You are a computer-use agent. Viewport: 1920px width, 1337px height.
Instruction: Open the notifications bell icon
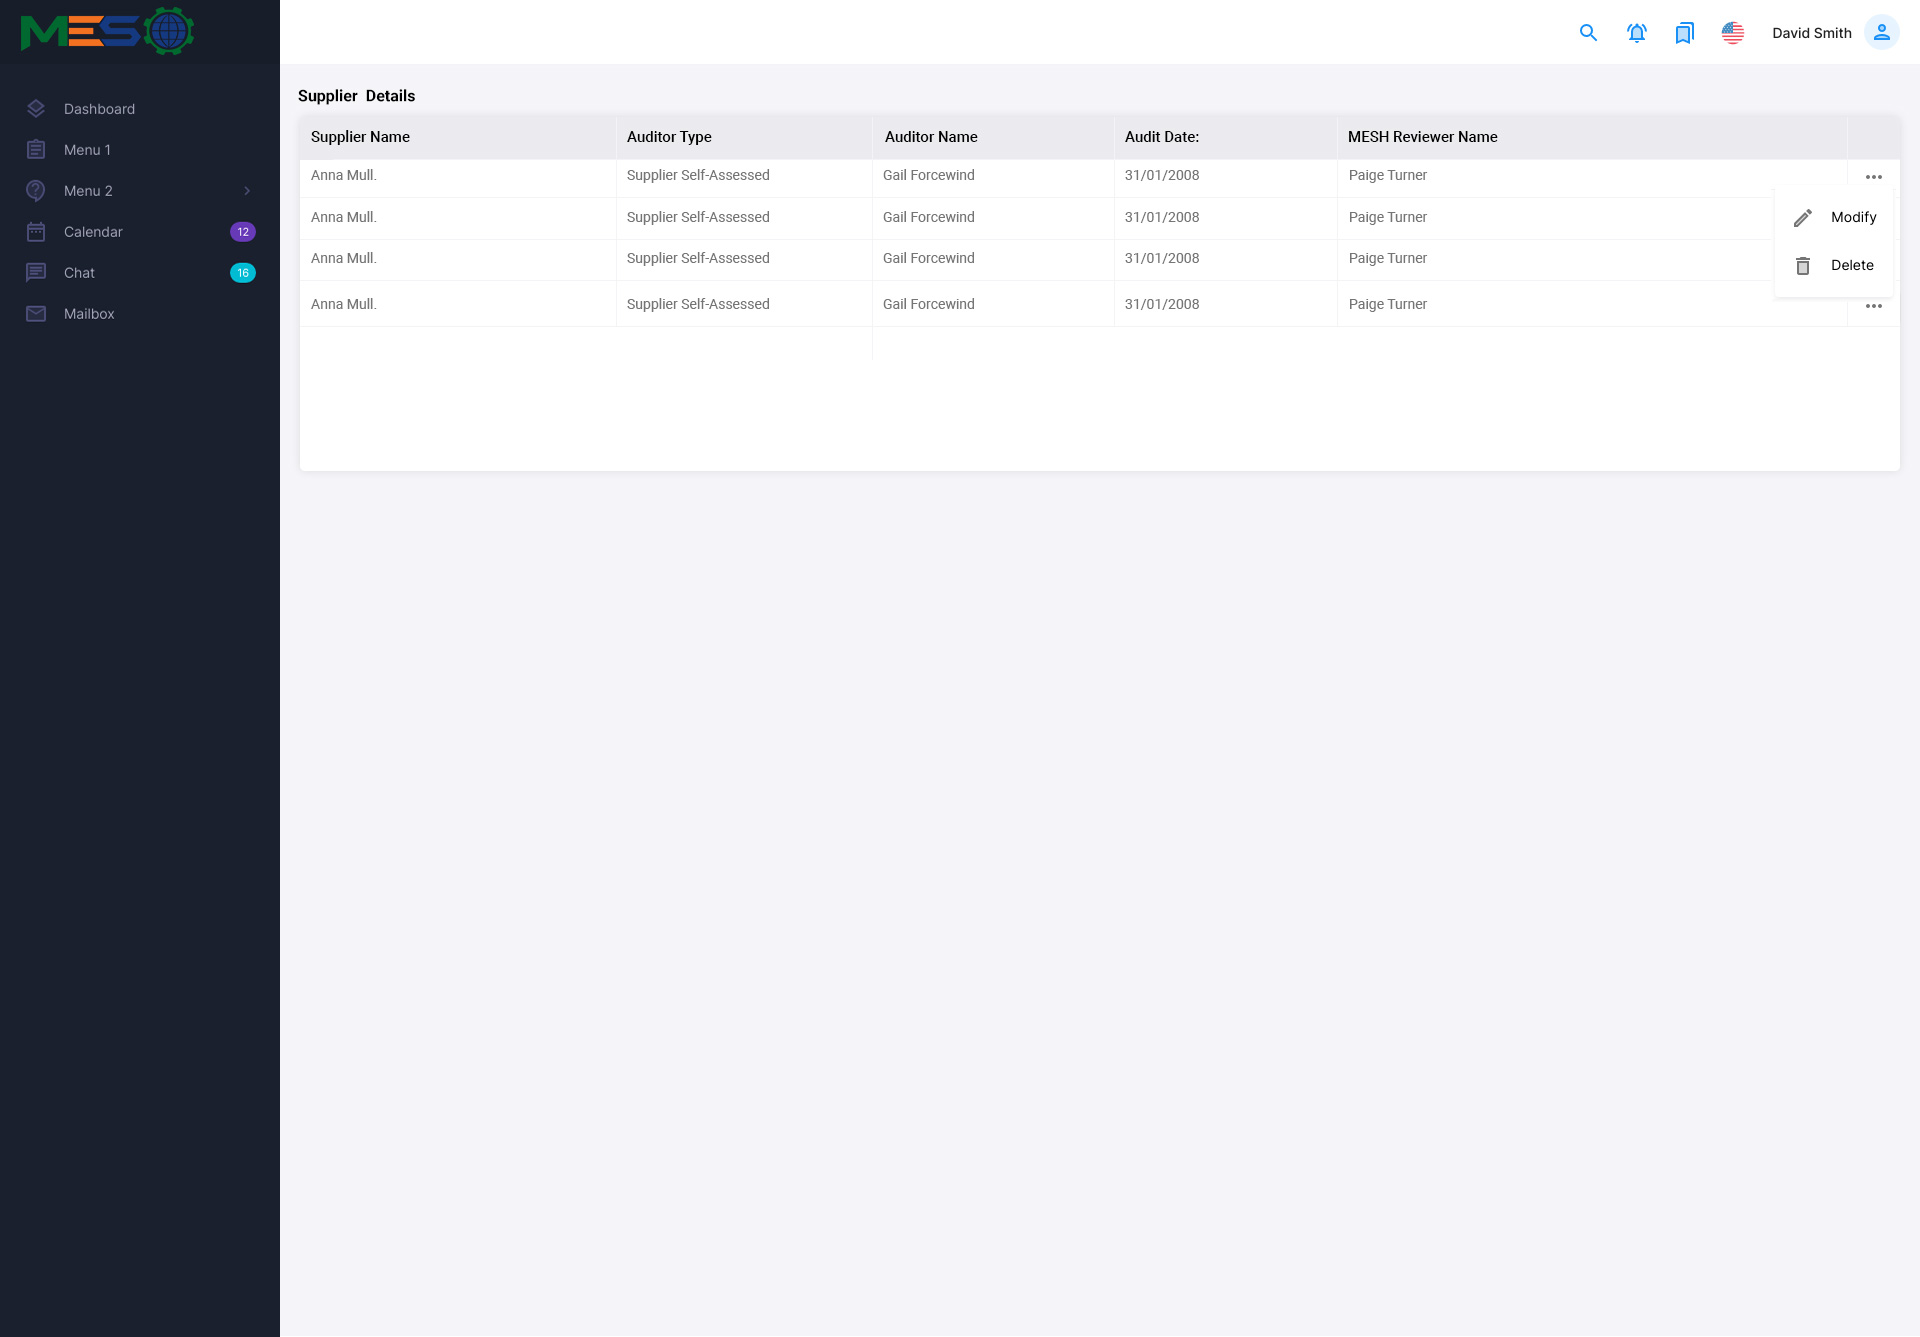pyautogui.click(x=1636, y=33)
